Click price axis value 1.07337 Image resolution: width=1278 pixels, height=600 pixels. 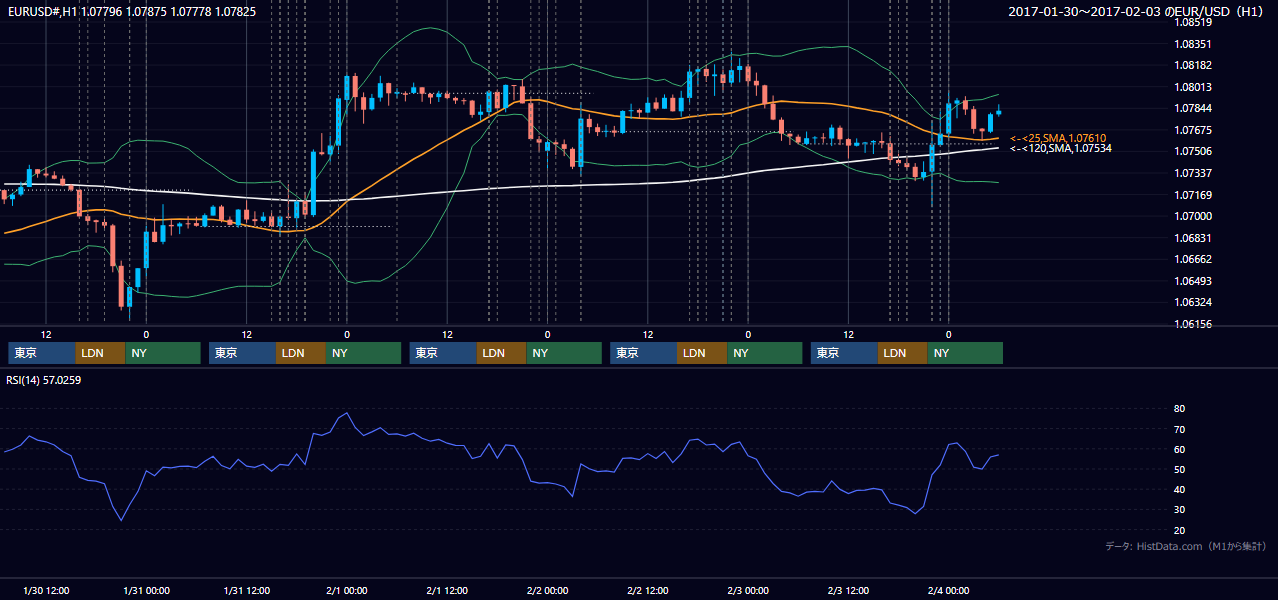pos(1193,173)
